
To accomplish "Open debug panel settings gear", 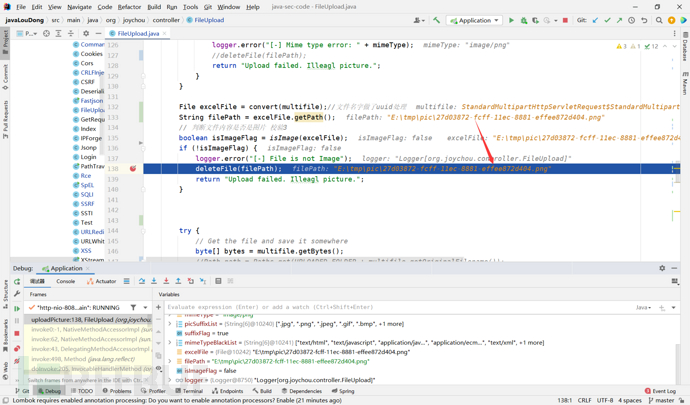I will pyautogui.click(x=662, y=268).
